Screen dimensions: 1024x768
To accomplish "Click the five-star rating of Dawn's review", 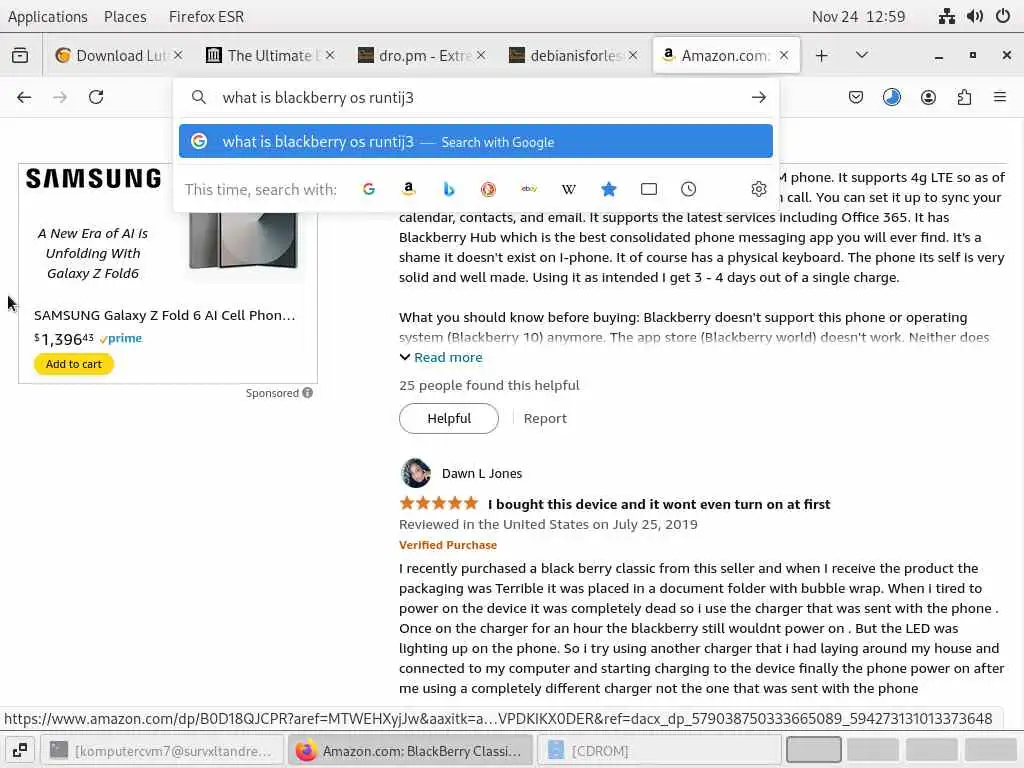I will [x=439, y=504].
